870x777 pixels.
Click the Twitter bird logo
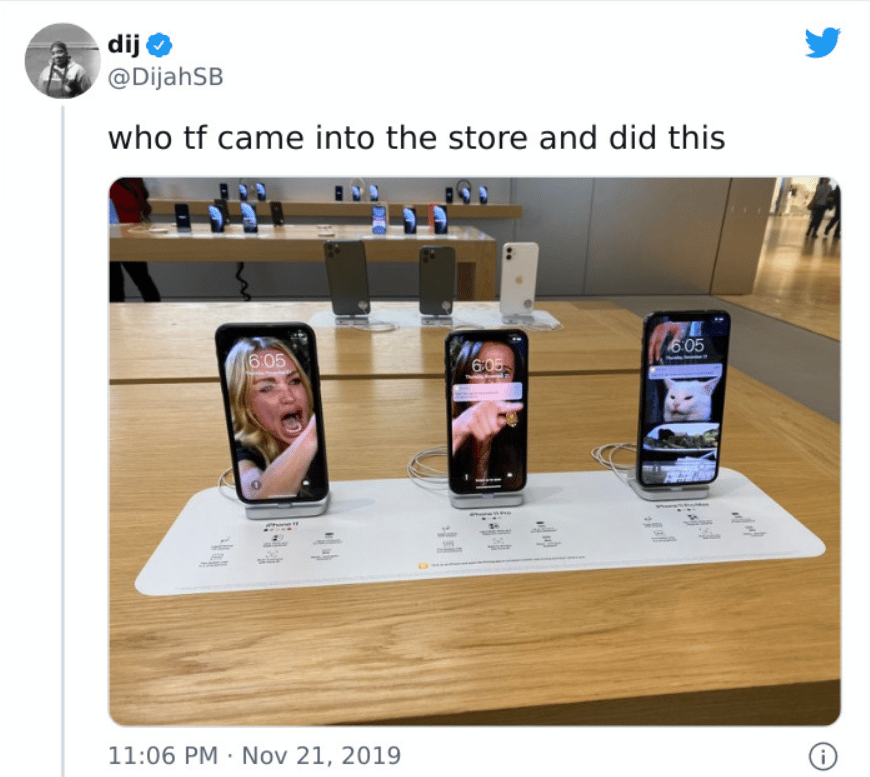(823, 42)
